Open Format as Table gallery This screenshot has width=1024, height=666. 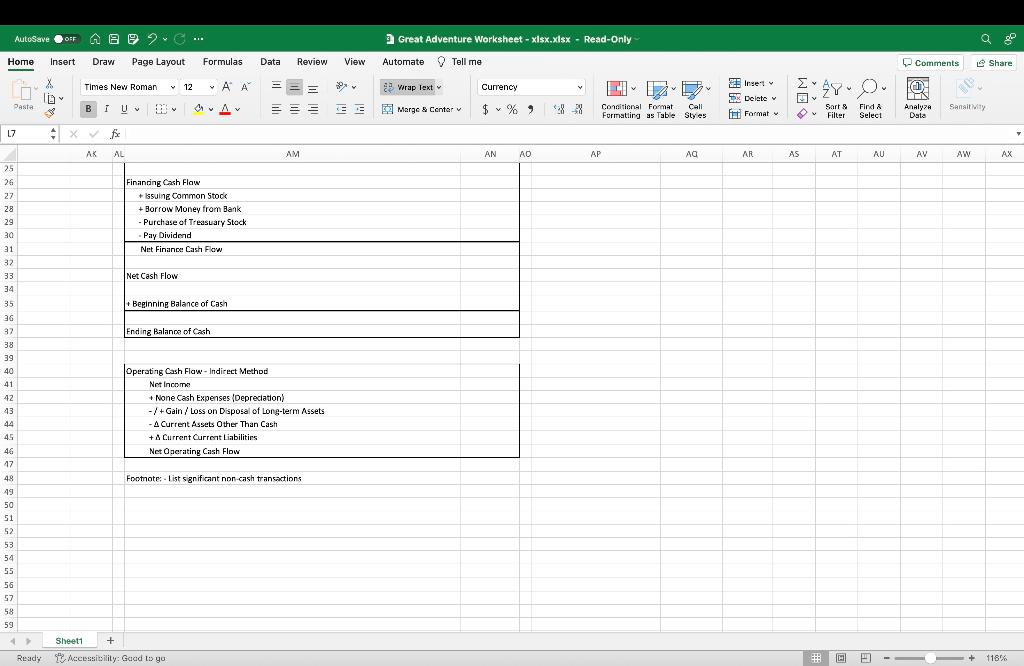click(x=661, y=99)
